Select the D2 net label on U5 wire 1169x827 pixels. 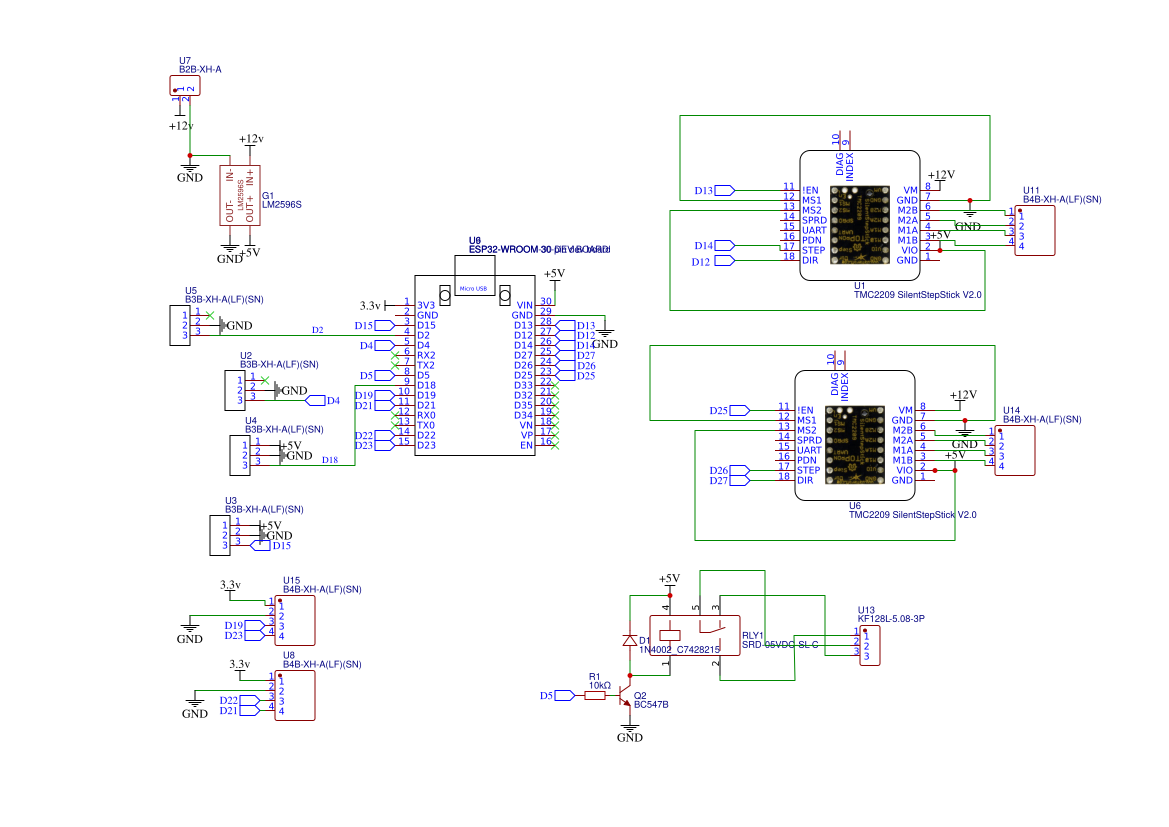coord(318,330)
